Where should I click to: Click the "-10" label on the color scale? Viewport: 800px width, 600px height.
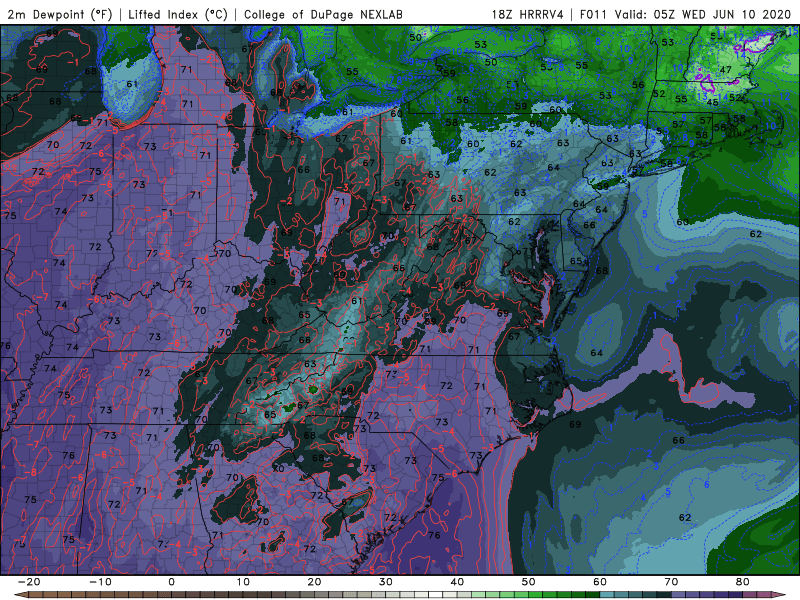[100, 582]
